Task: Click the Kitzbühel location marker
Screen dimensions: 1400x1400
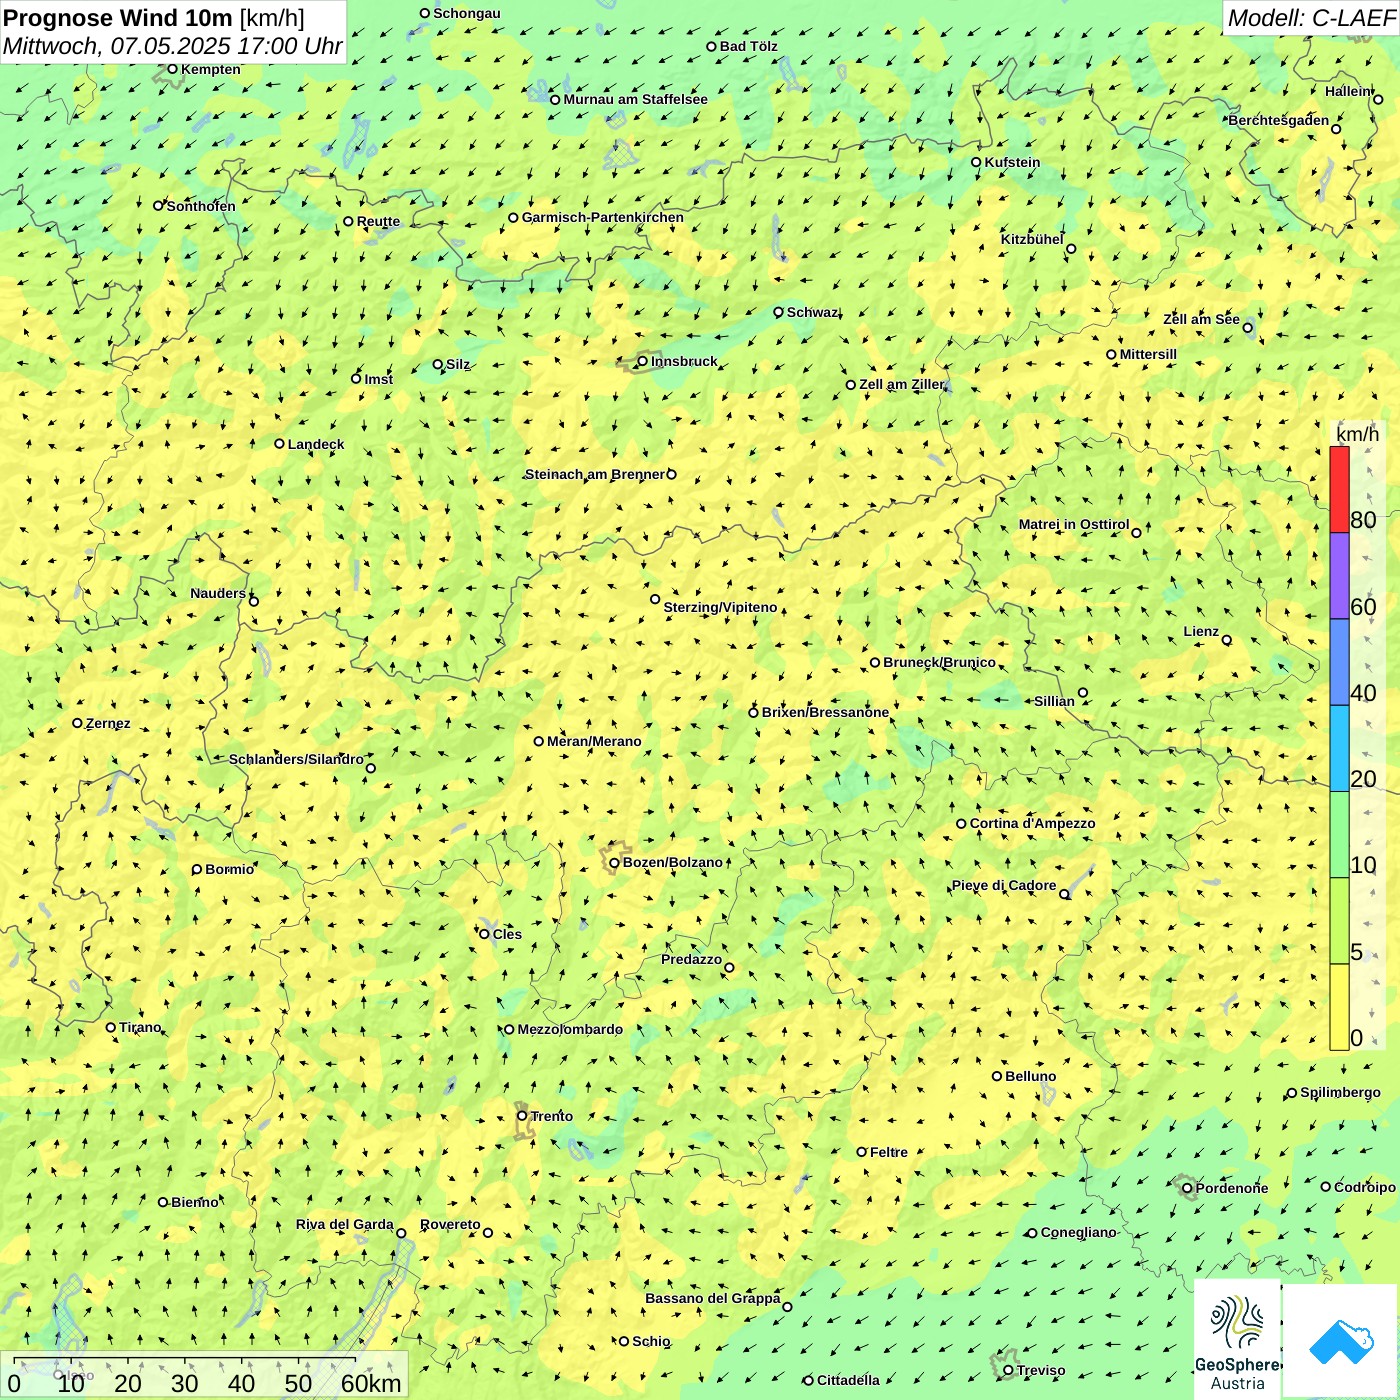Action: [1071, 249]
